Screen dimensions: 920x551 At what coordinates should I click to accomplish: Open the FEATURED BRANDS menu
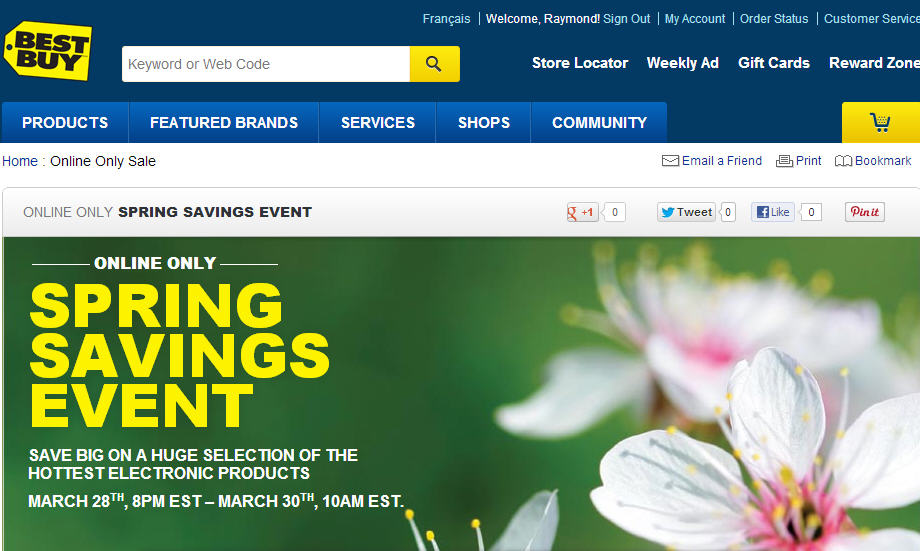(224, 122)
